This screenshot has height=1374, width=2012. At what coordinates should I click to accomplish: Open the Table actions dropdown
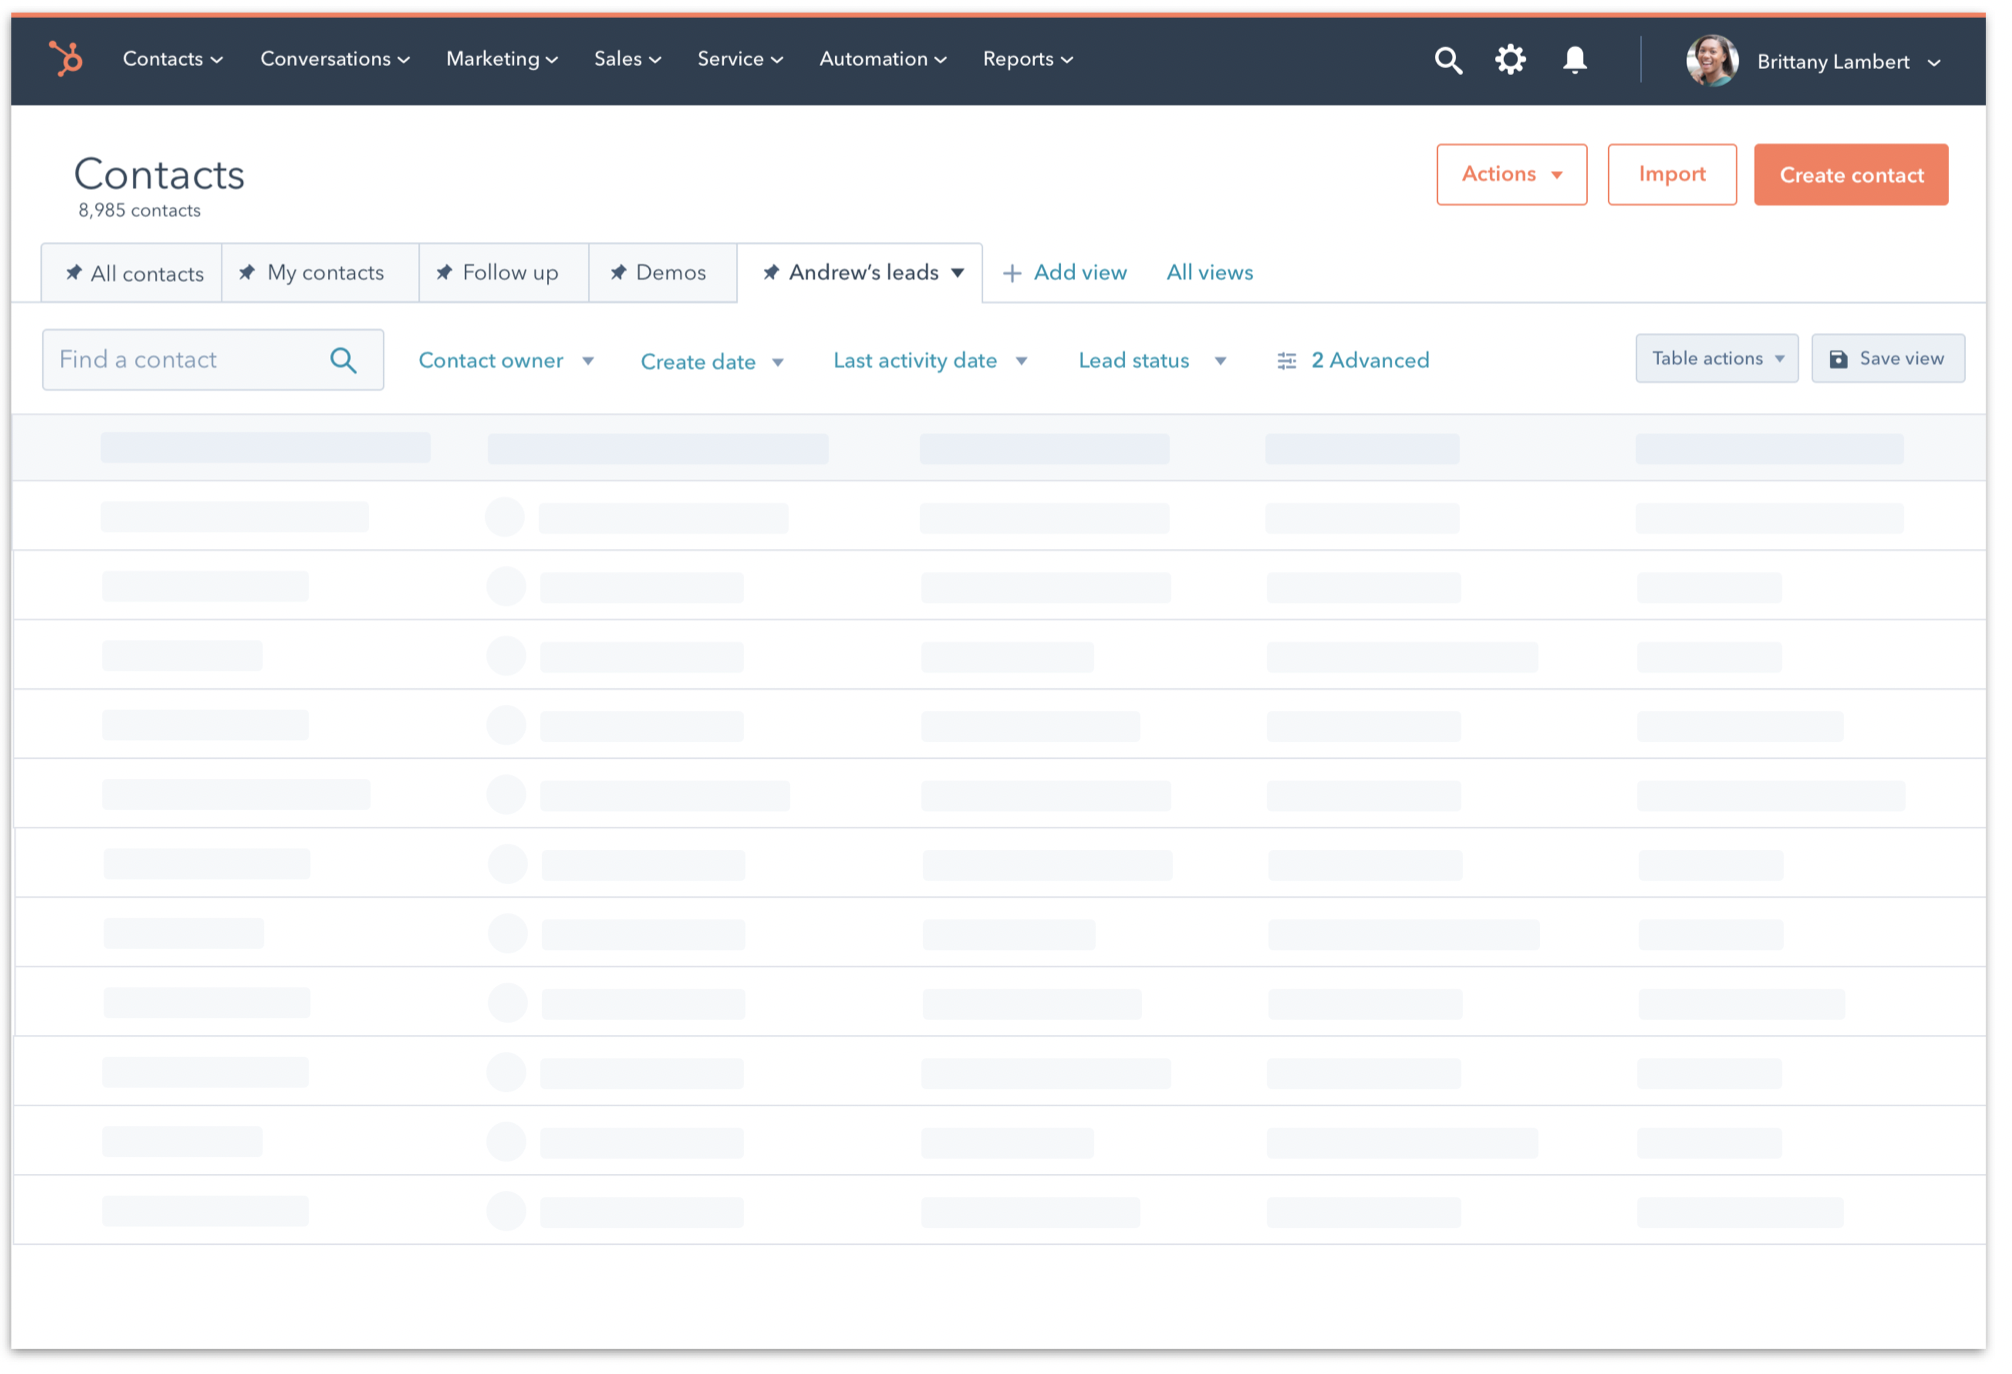(1716, 359)
